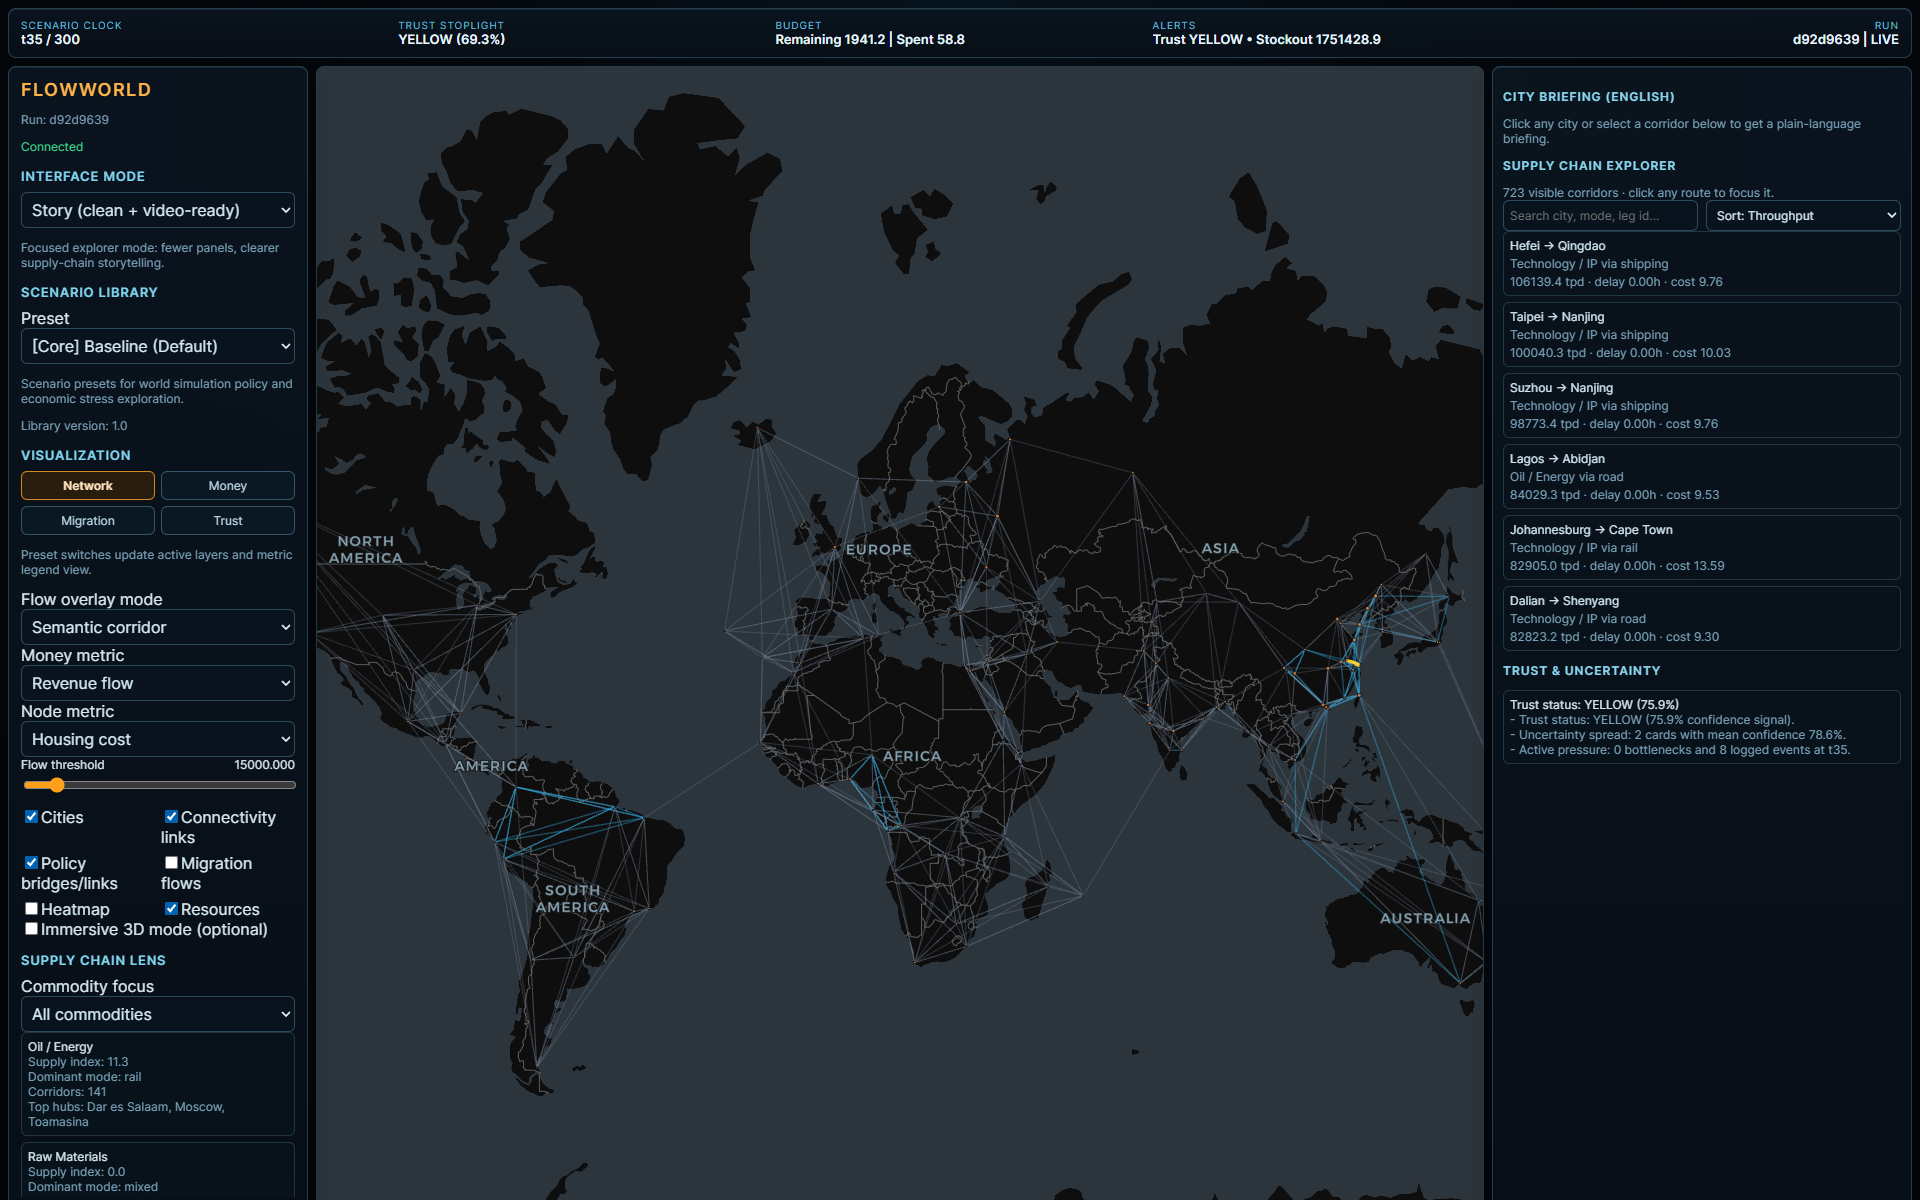This screenshot has width=1920, height=1200.
Task: Click the EUROPE map label
Action: [x=878, y=550]
